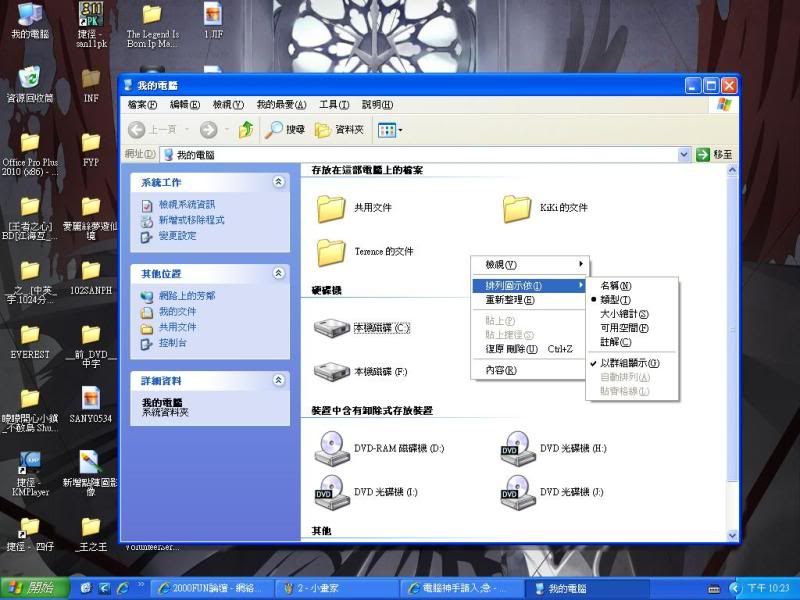The height and width of the screenshot is (600, 800).
Task: Click 檢視系統資訊 link in 系統工作
Action: point(187,205)
